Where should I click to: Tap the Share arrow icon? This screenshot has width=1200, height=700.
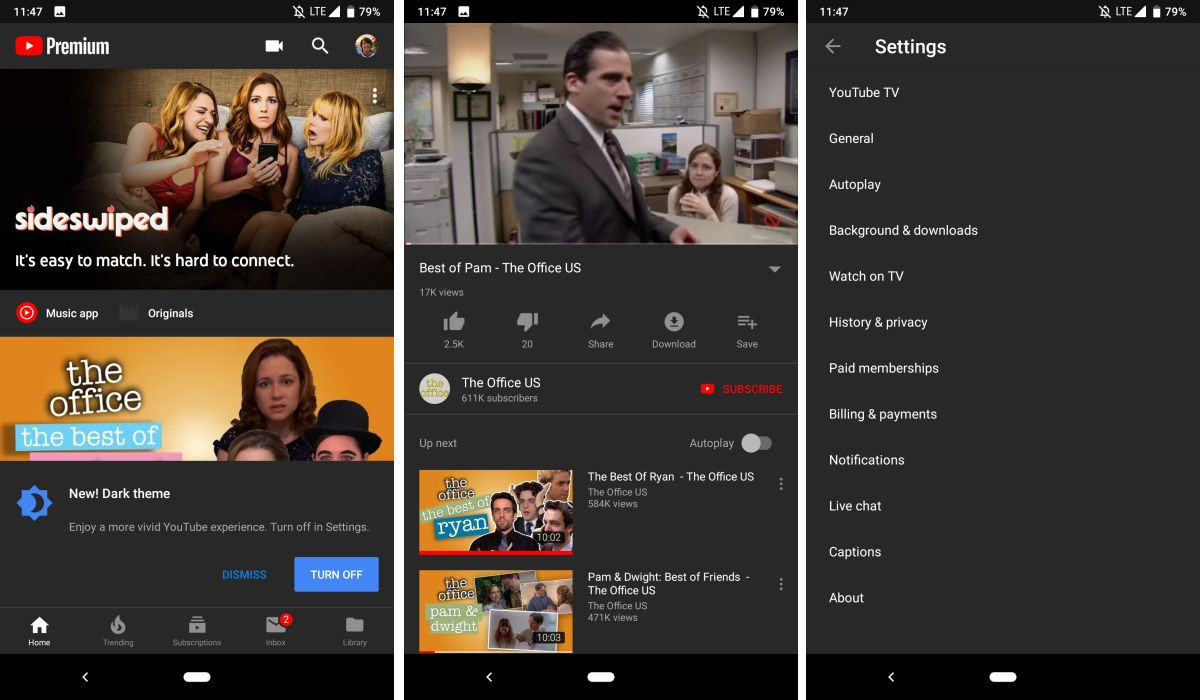tap(600, 321)
